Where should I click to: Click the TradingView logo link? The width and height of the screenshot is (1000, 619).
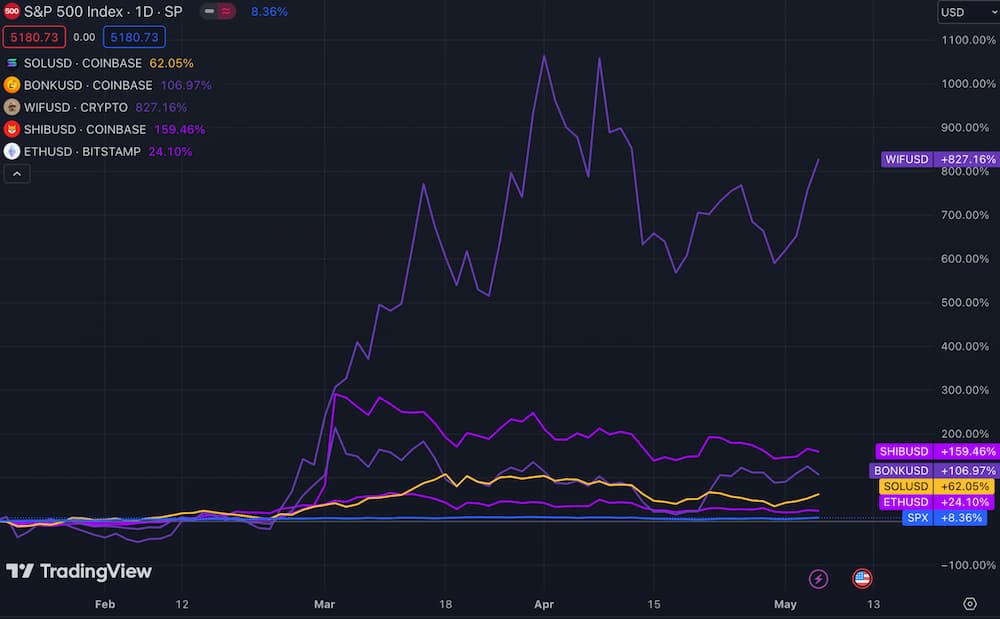[79, 572]
